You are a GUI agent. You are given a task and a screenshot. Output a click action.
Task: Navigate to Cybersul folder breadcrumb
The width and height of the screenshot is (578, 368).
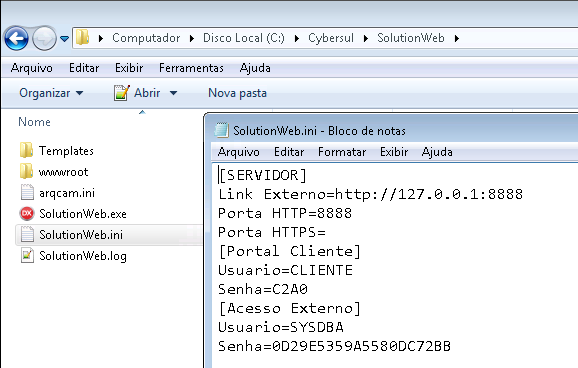pos(331,38)
